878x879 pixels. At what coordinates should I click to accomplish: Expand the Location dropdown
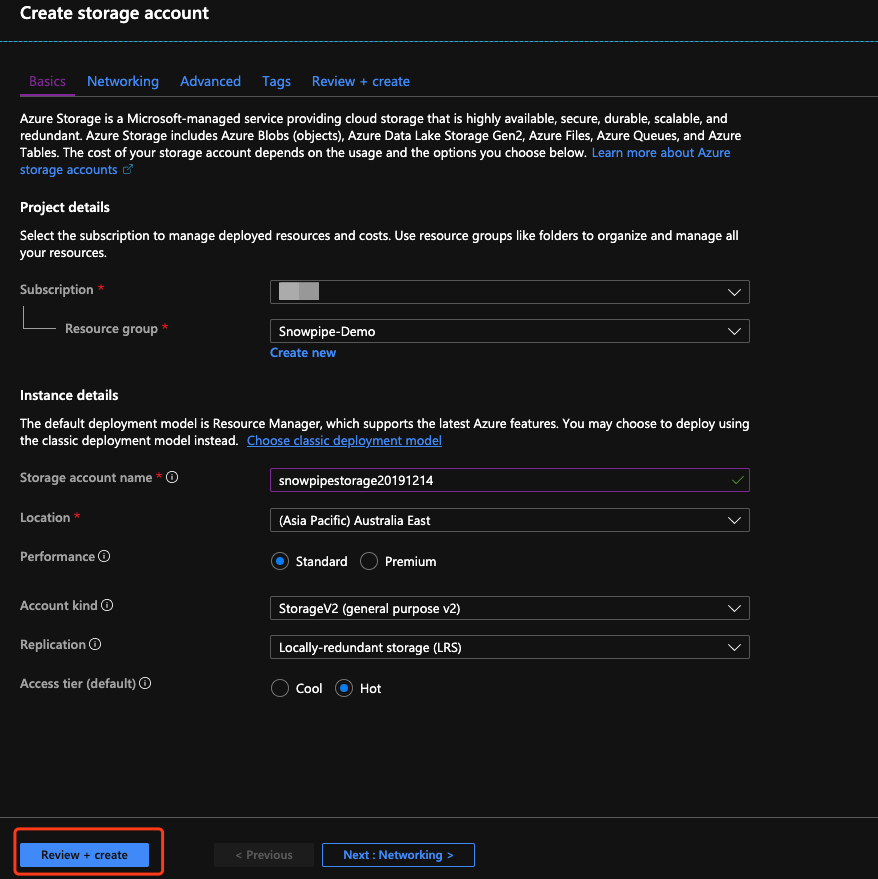[x=510, y=520]
